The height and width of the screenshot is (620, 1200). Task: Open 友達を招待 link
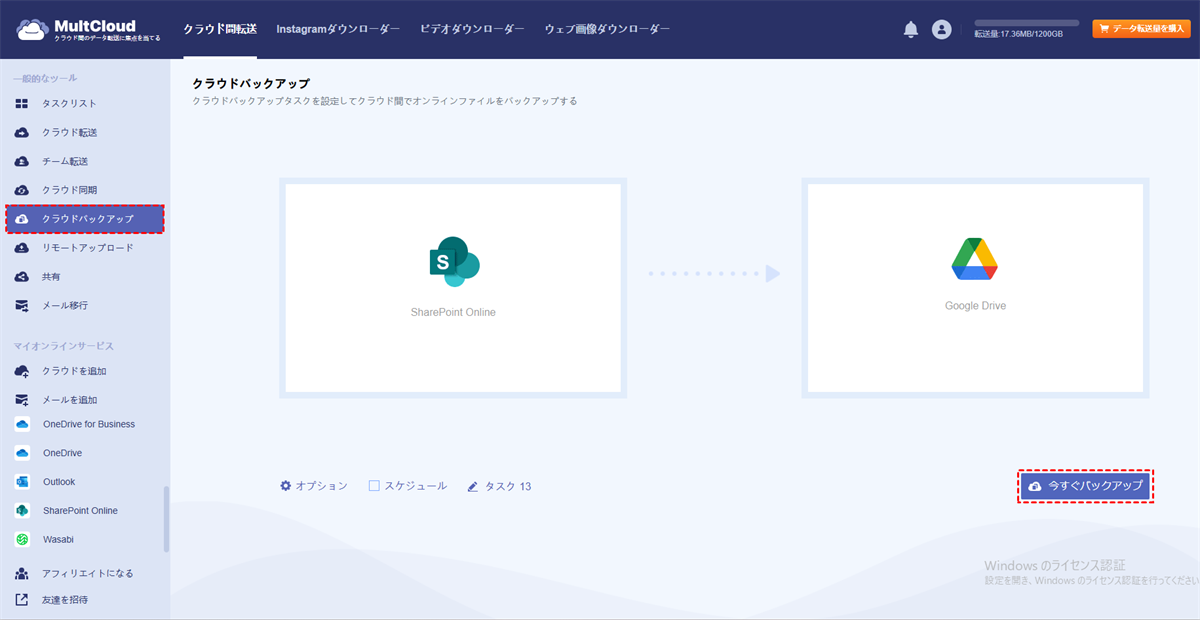(x=65, y=600)
